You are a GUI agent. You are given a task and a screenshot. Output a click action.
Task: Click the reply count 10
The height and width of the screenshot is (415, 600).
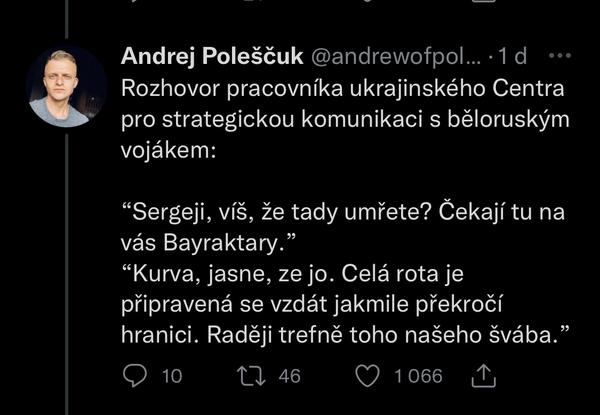tap(171, 376)
